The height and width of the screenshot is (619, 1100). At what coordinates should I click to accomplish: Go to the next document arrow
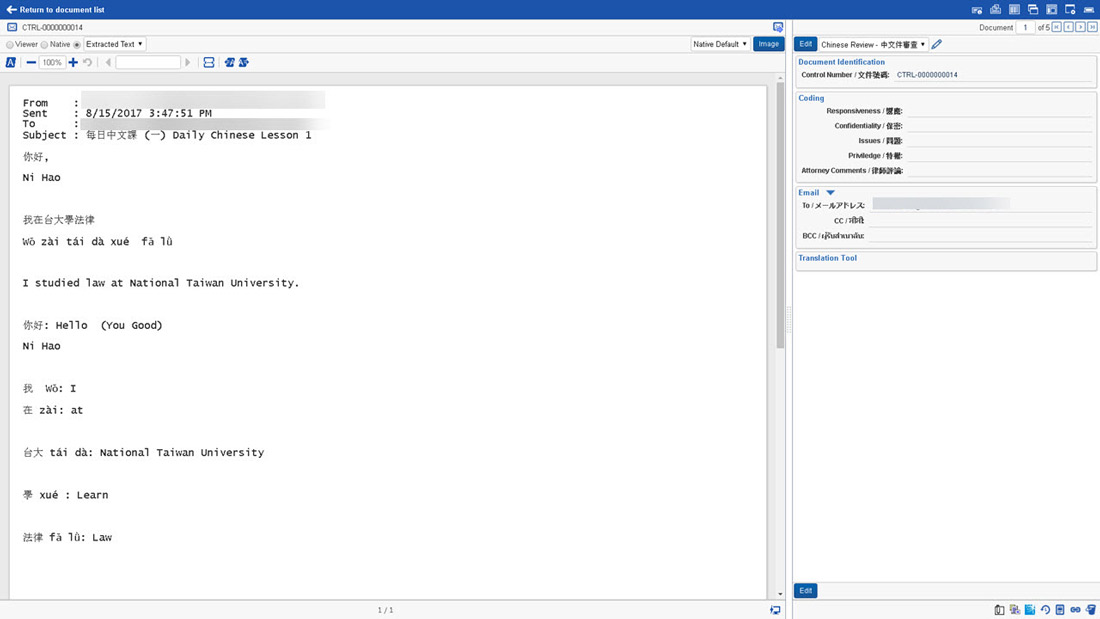(1081, 28)
